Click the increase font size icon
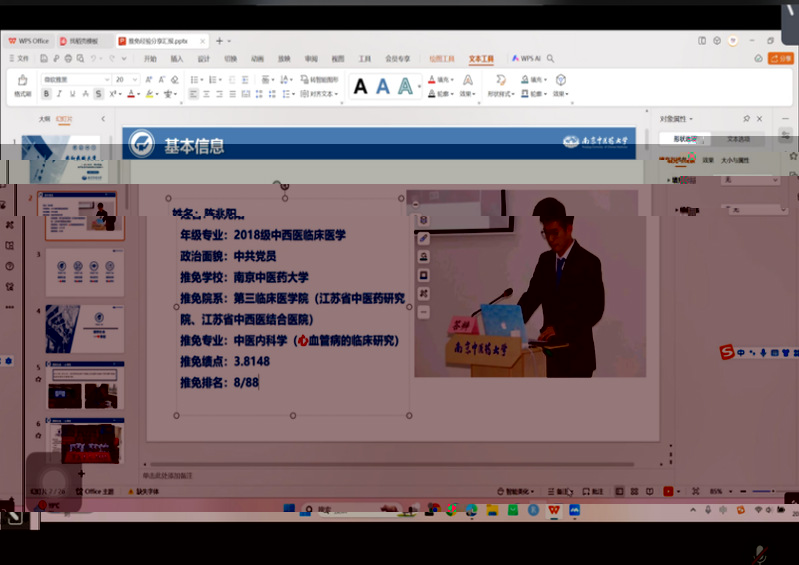The height and width of the screenshot is (565, 799). pos(151,79)
